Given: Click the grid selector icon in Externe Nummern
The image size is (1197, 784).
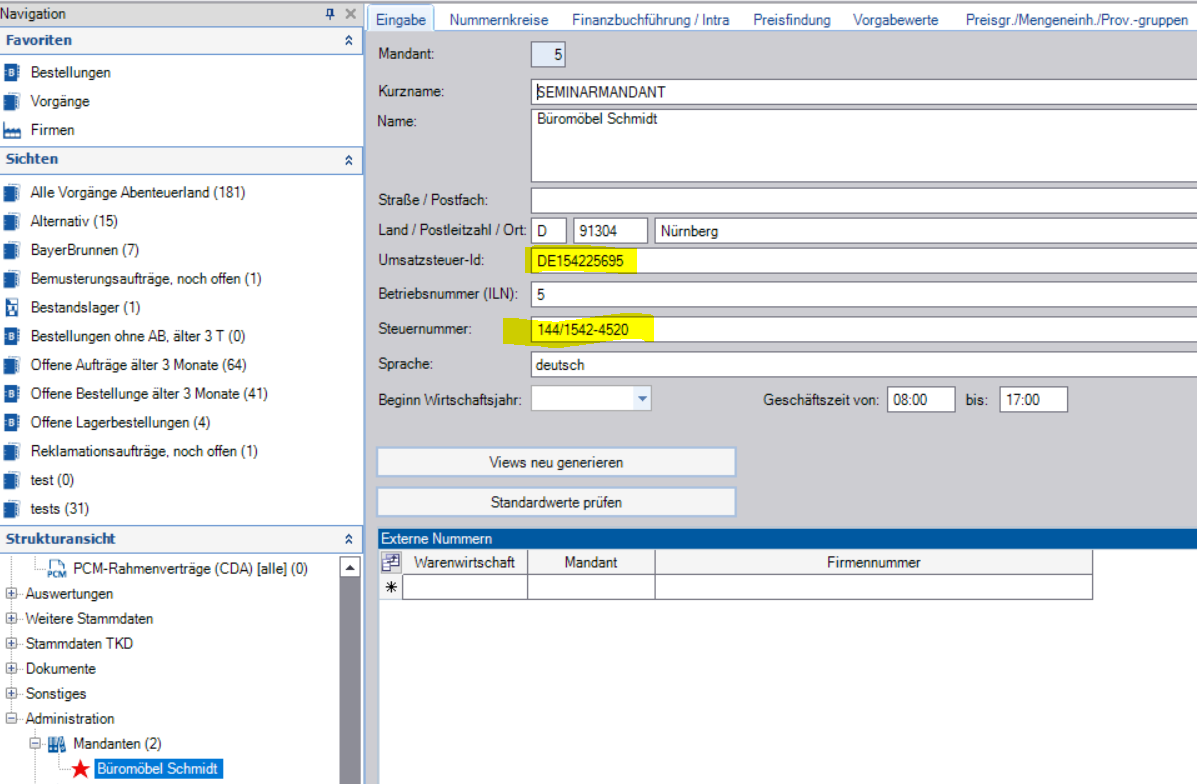Looking at the screenshot, I should [x=391, y=563].
